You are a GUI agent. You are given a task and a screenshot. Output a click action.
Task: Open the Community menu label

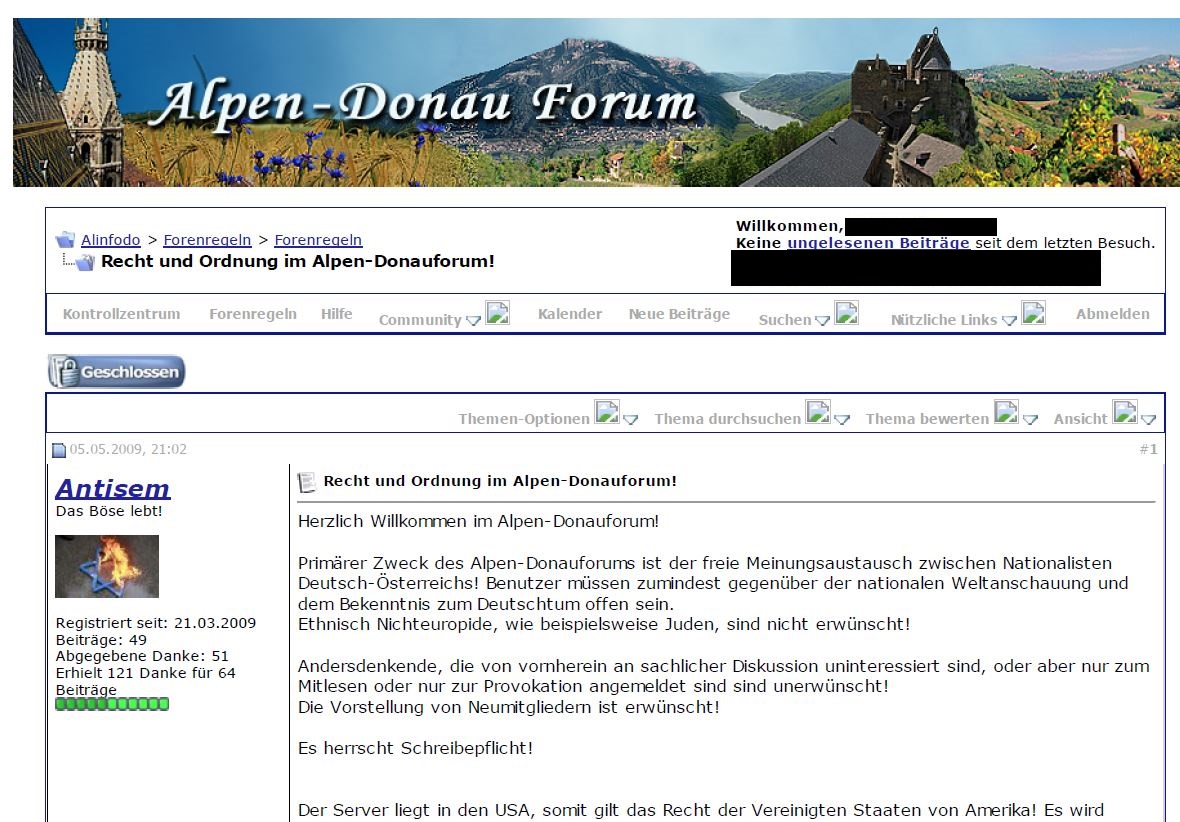[420, 320]
